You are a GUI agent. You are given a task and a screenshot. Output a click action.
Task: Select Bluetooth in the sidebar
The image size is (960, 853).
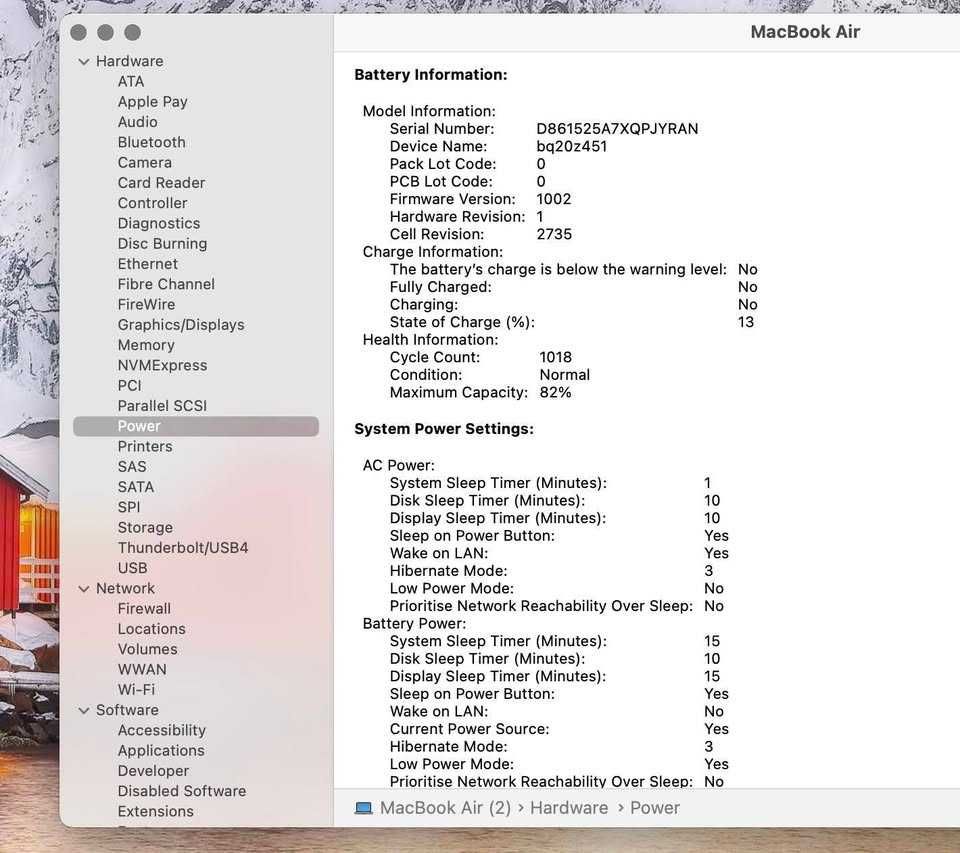[x=151, y=142]
